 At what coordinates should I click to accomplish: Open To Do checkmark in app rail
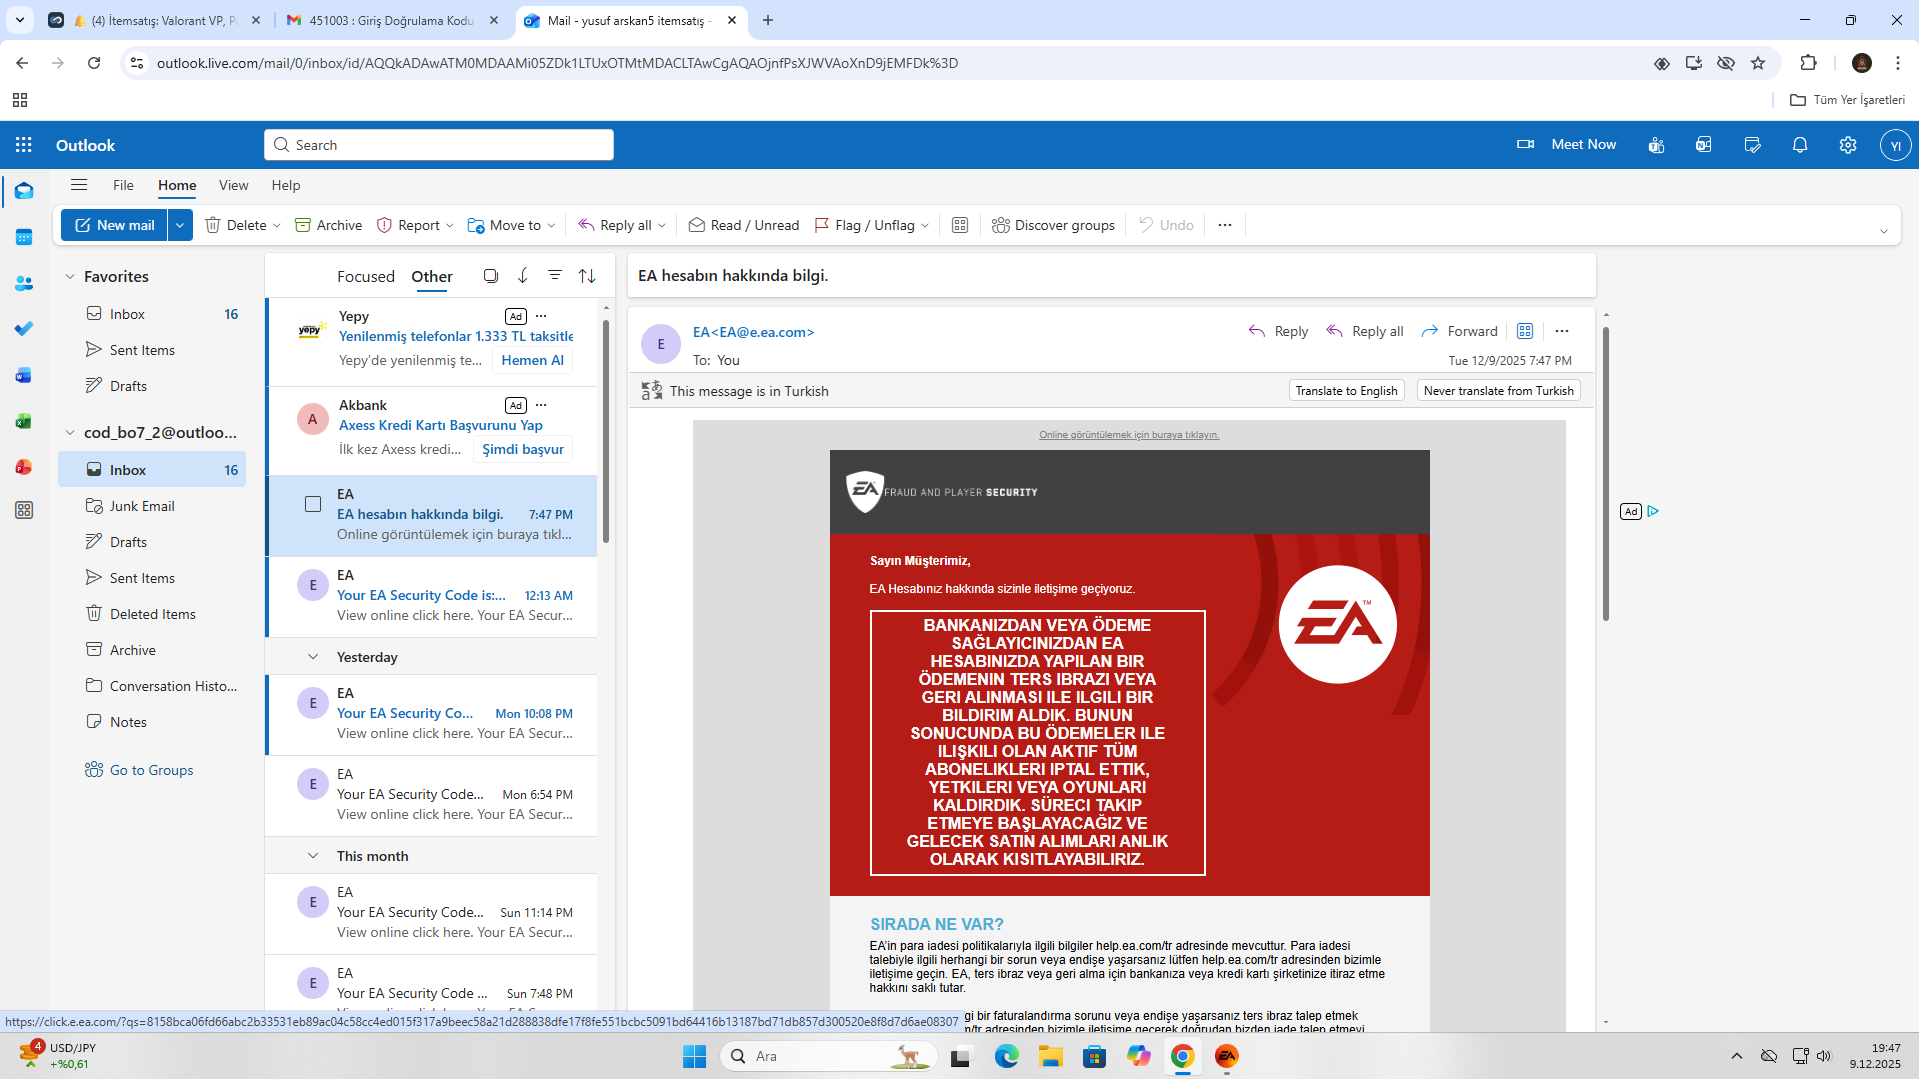pos(24,329)
